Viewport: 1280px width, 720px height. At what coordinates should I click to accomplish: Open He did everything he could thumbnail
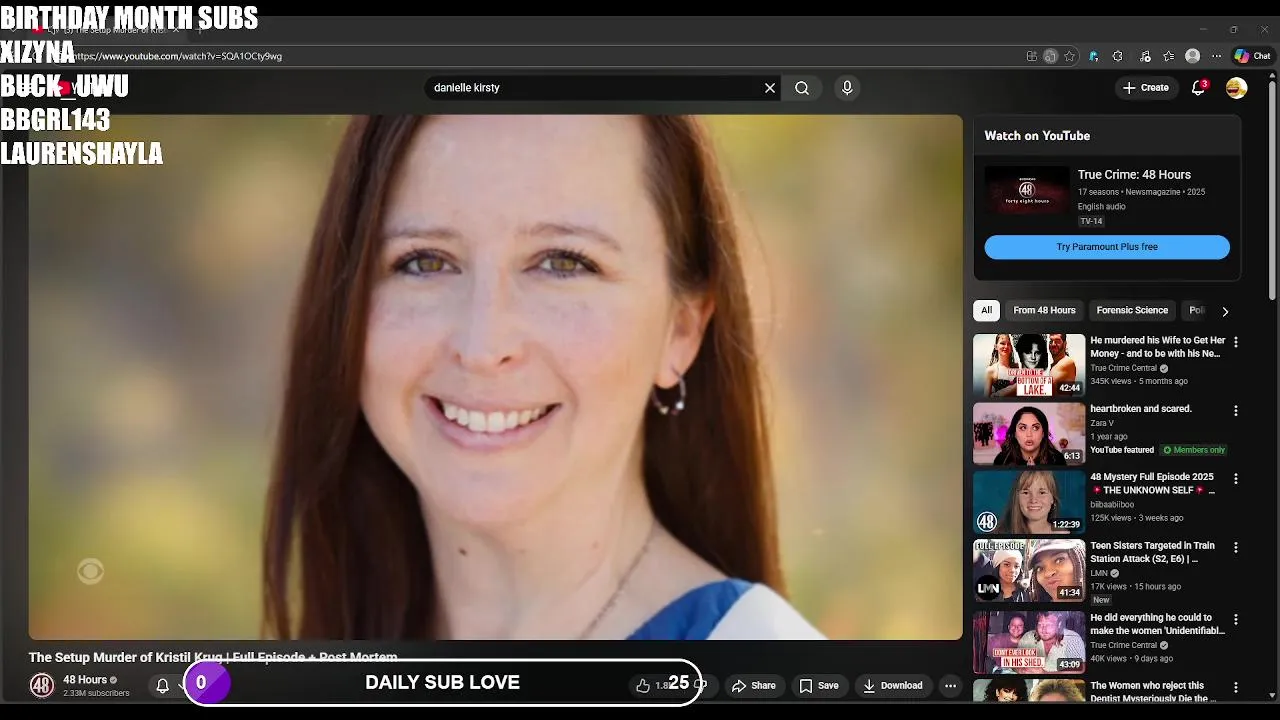coord(1029,642)
